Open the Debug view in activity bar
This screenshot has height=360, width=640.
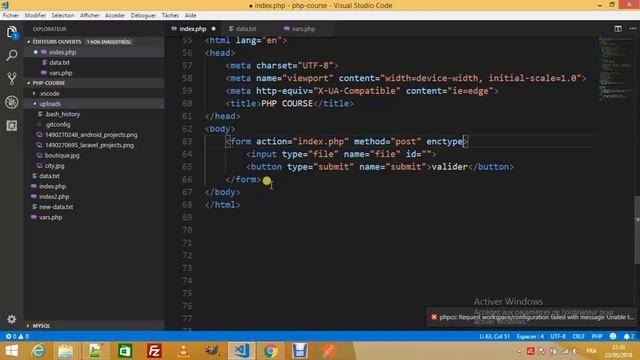(12, 102)
